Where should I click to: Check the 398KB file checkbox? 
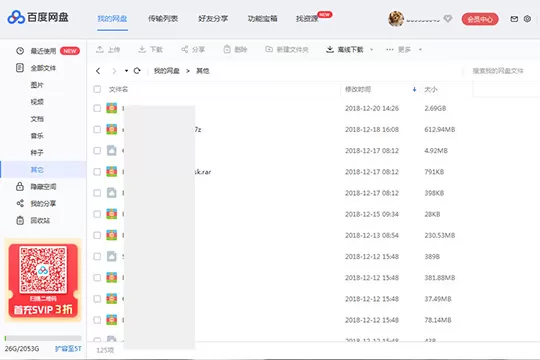[x=97, y=193]
